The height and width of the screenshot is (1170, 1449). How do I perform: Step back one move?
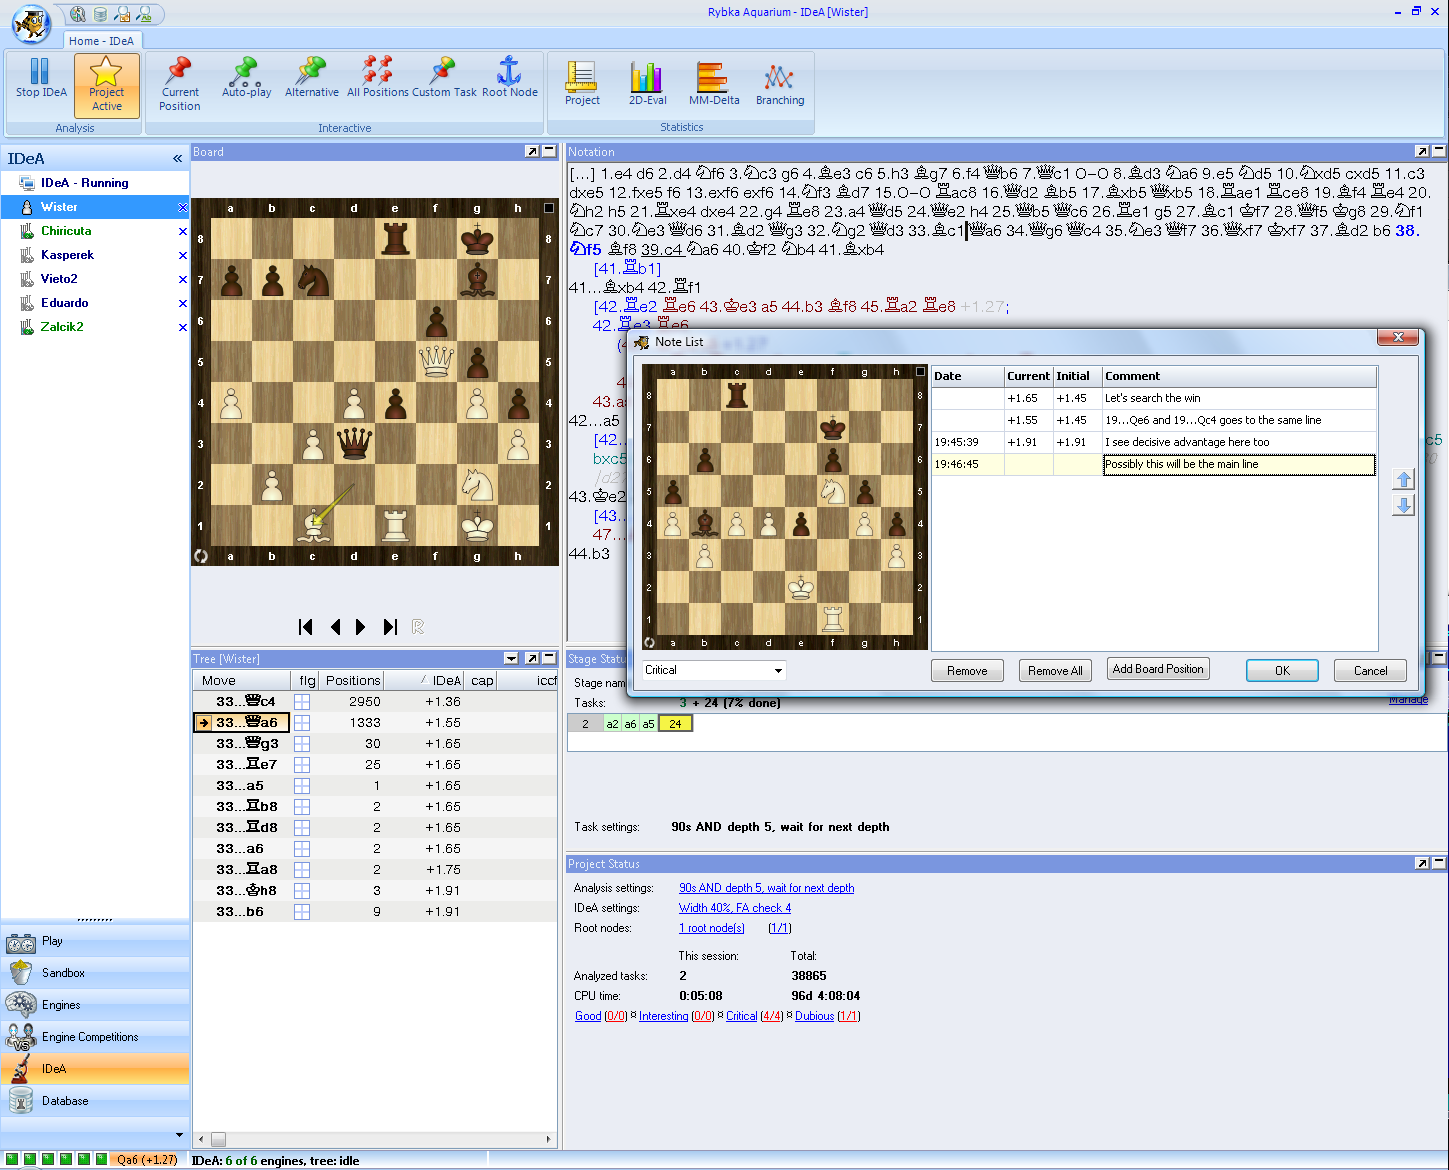coord(335,627)
